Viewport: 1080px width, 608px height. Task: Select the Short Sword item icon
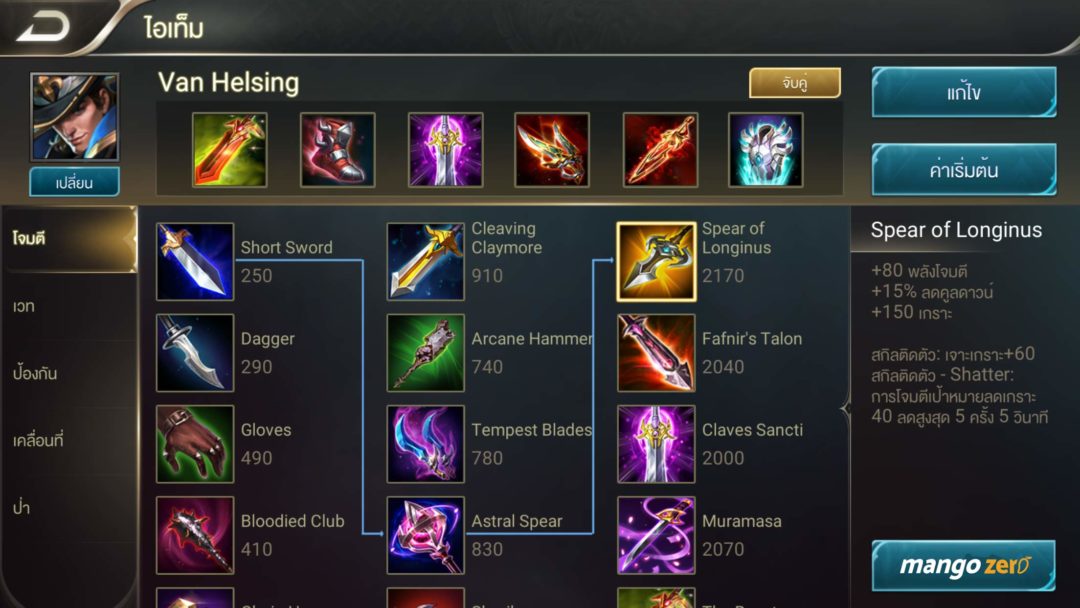point(195,261)
